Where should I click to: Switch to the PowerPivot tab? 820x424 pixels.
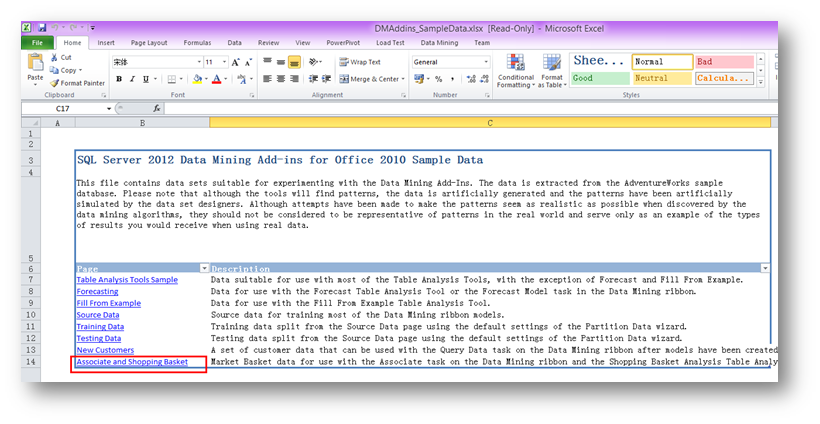343,43
